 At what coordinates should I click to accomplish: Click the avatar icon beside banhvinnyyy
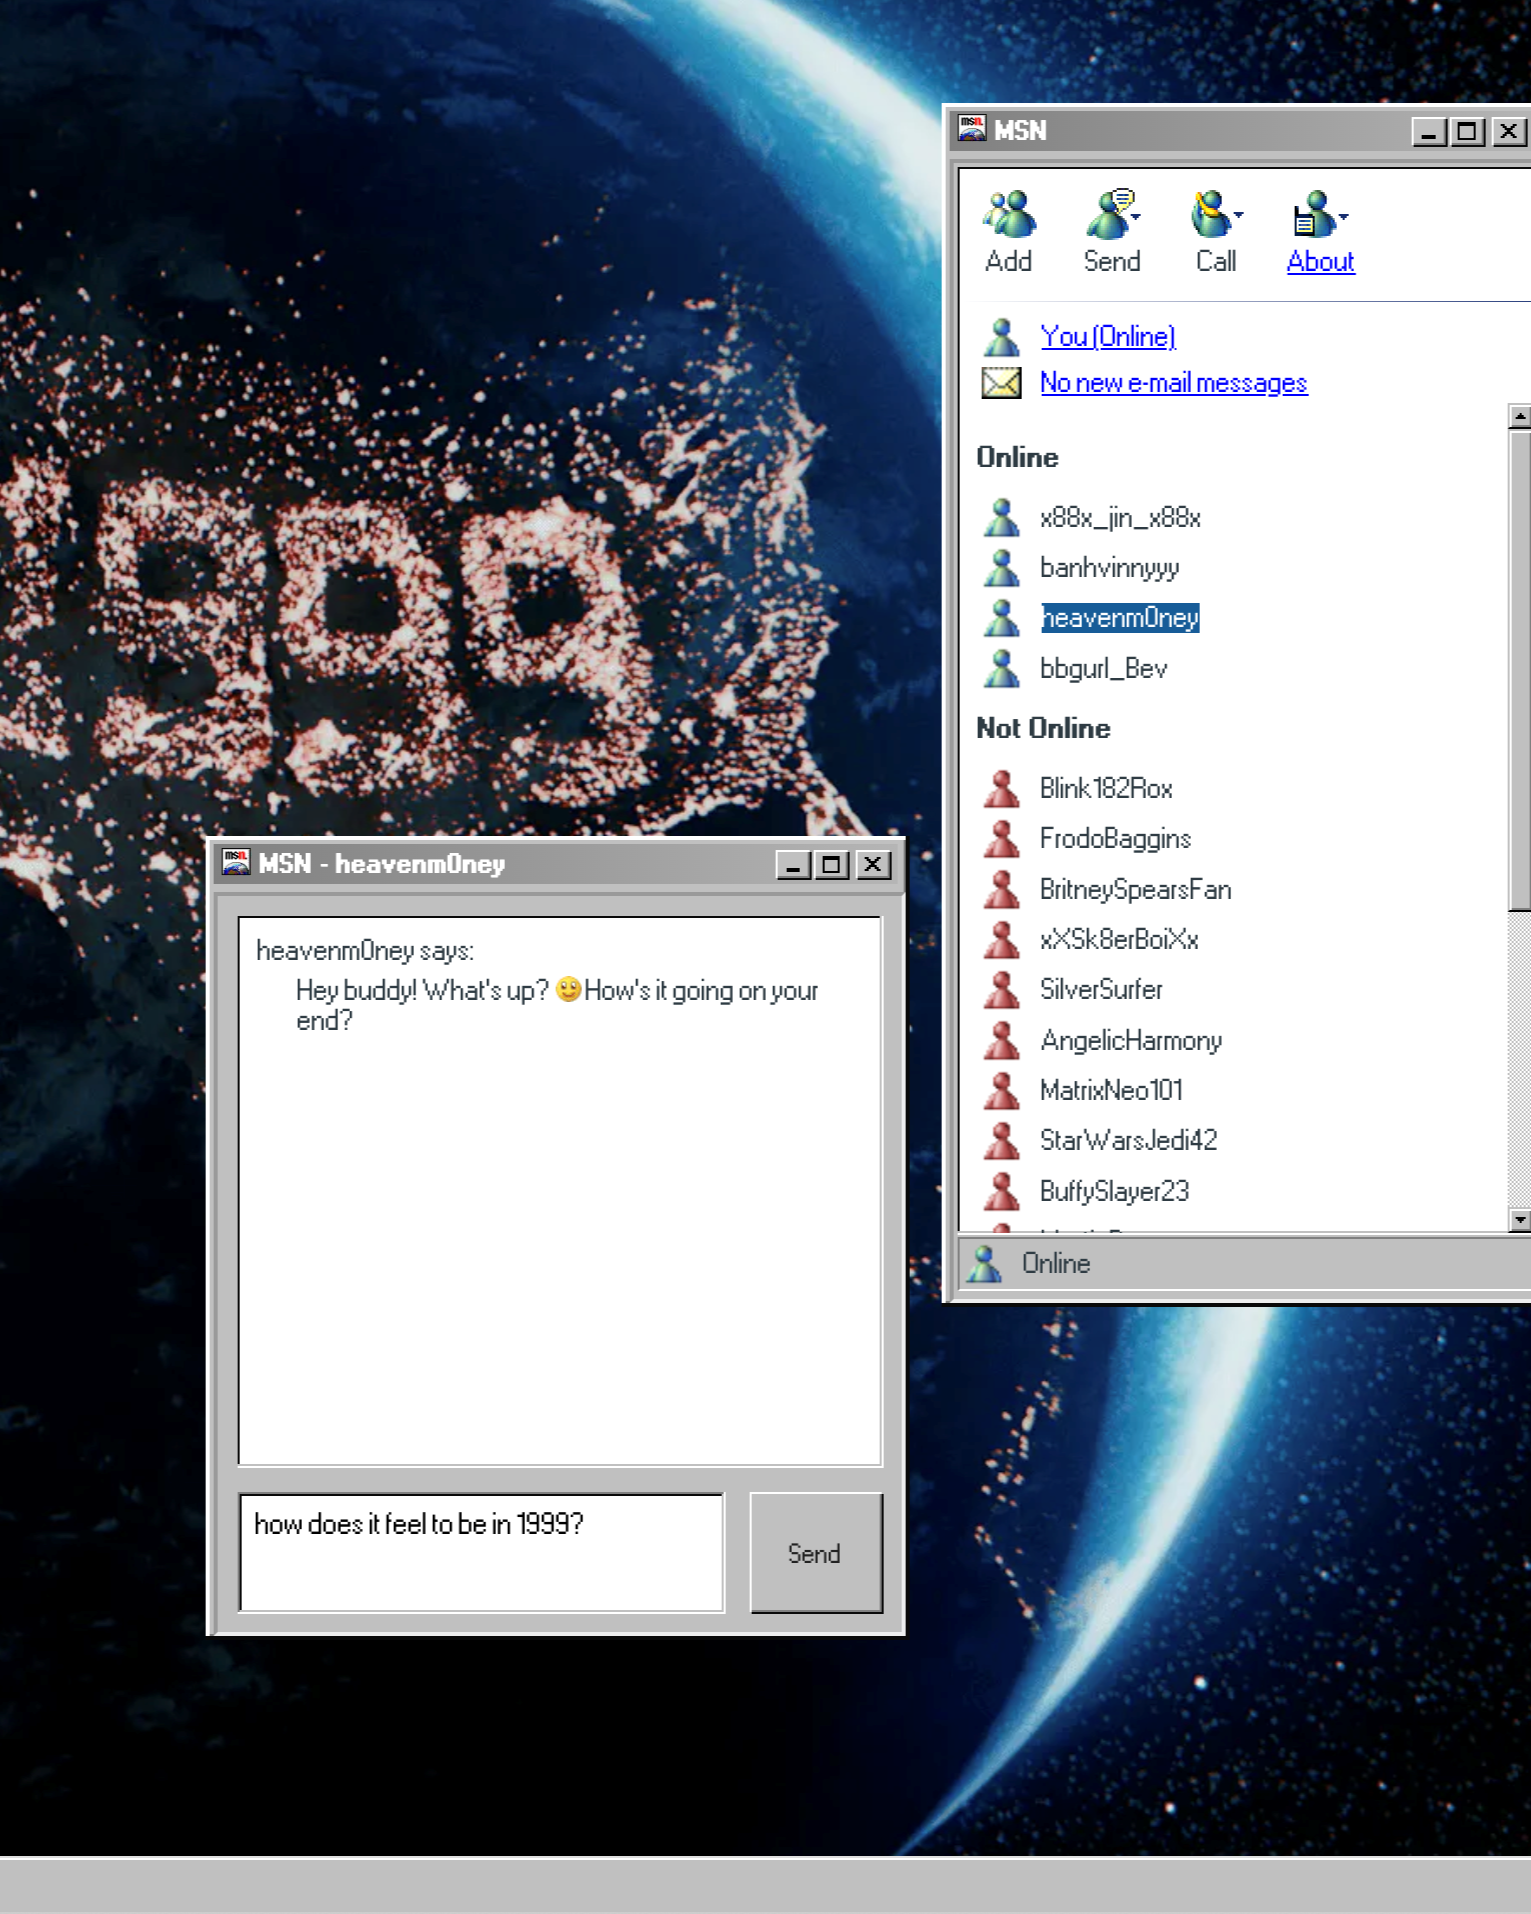point(1001,568)
